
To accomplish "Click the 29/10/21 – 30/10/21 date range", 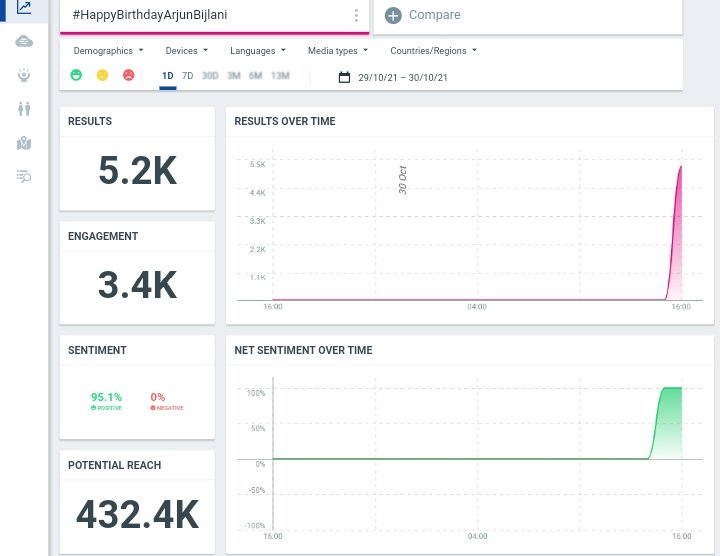I will (403, 78).
